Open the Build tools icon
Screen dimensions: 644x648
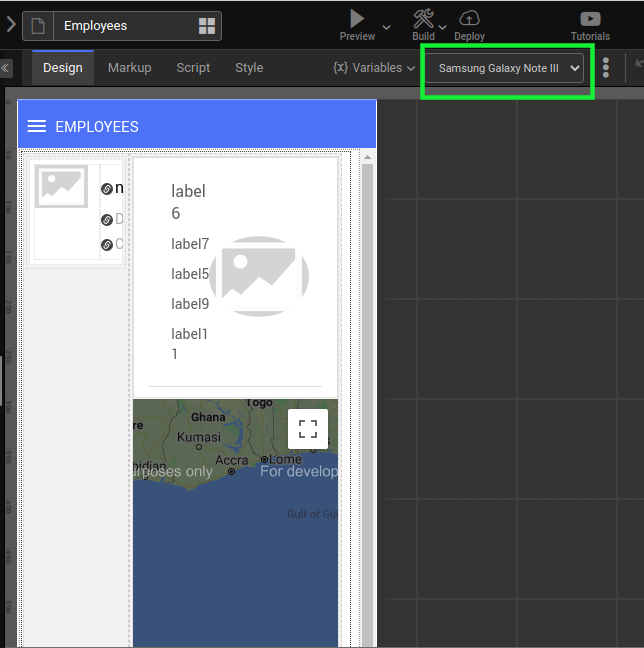point(424,18)
